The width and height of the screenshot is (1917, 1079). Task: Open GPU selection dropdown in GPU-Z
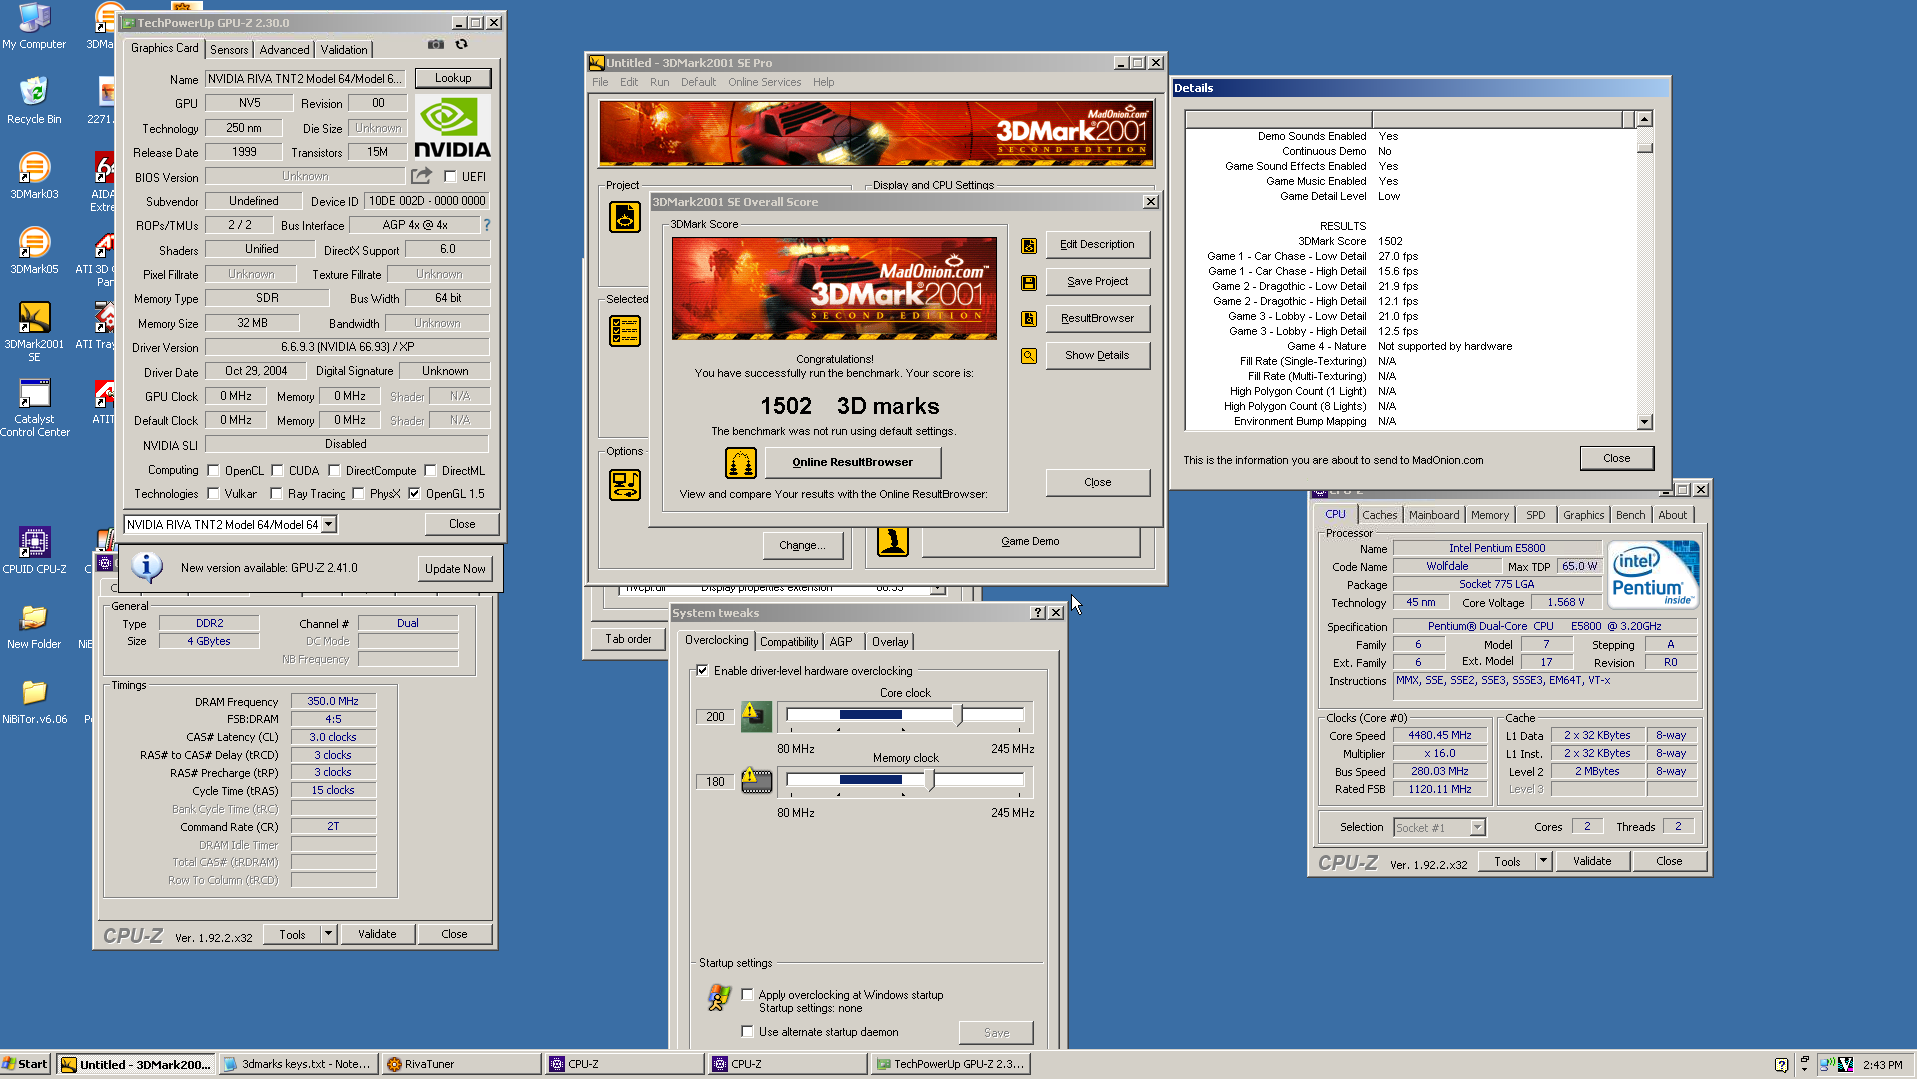tap(329, 525)
